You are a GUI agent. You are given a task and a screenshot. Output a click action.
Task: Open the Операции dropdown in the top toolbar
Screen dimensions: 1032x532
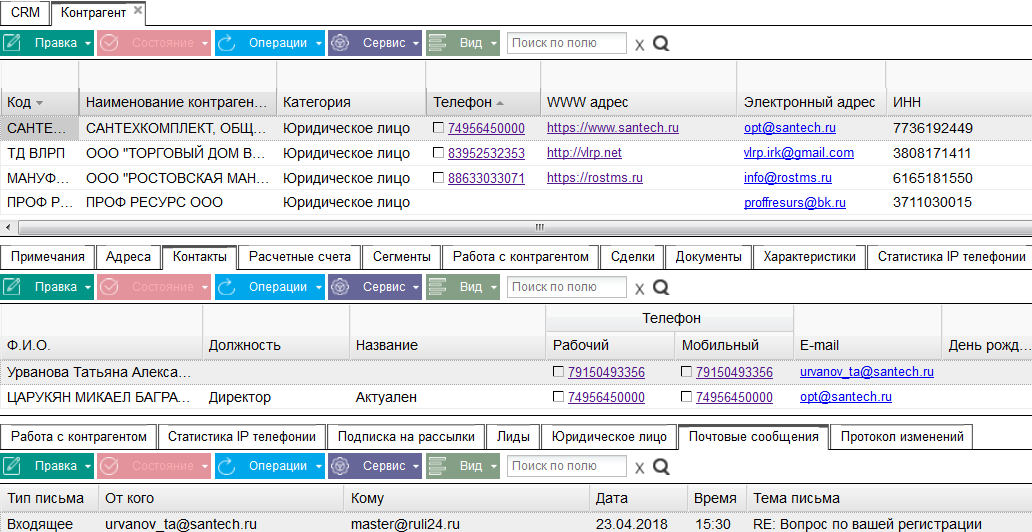pyautogui.click(x=318, y=44)
